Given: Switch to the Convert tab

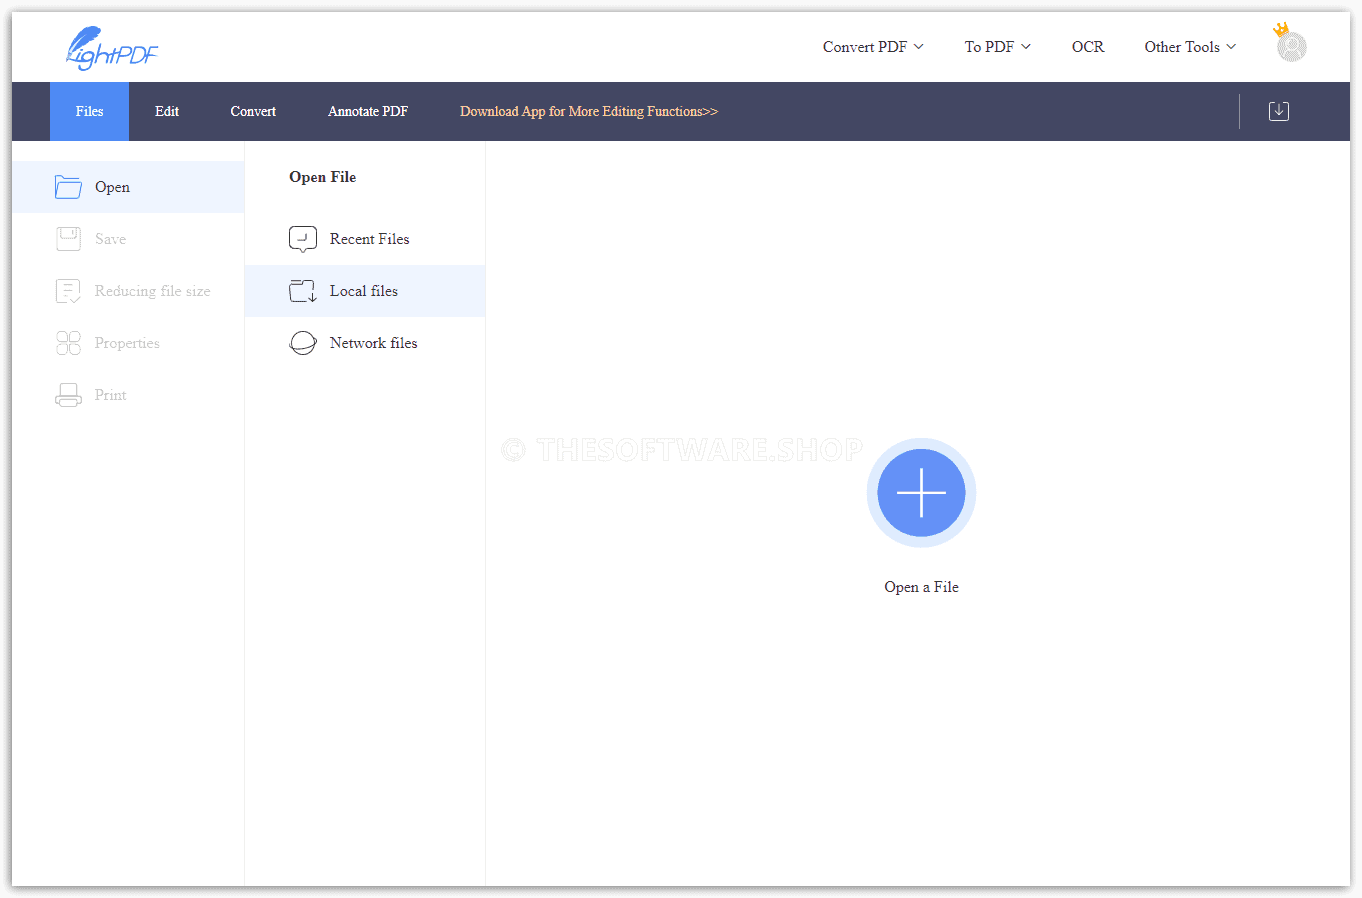Looking at the screenshot, I should [253, 111].
